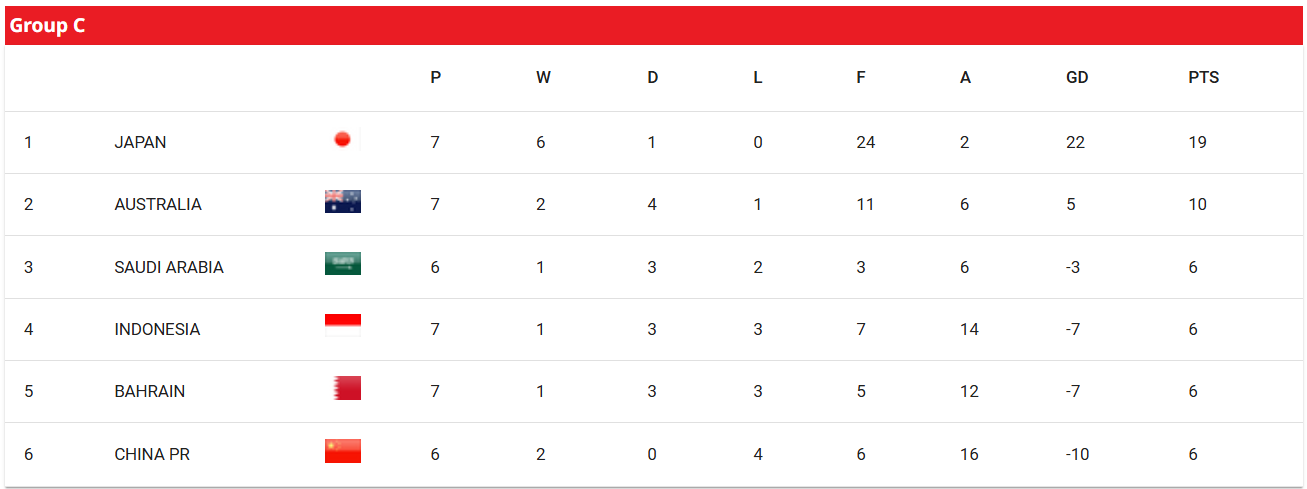
Task: Click the W column header
Action: coord(543,77)
